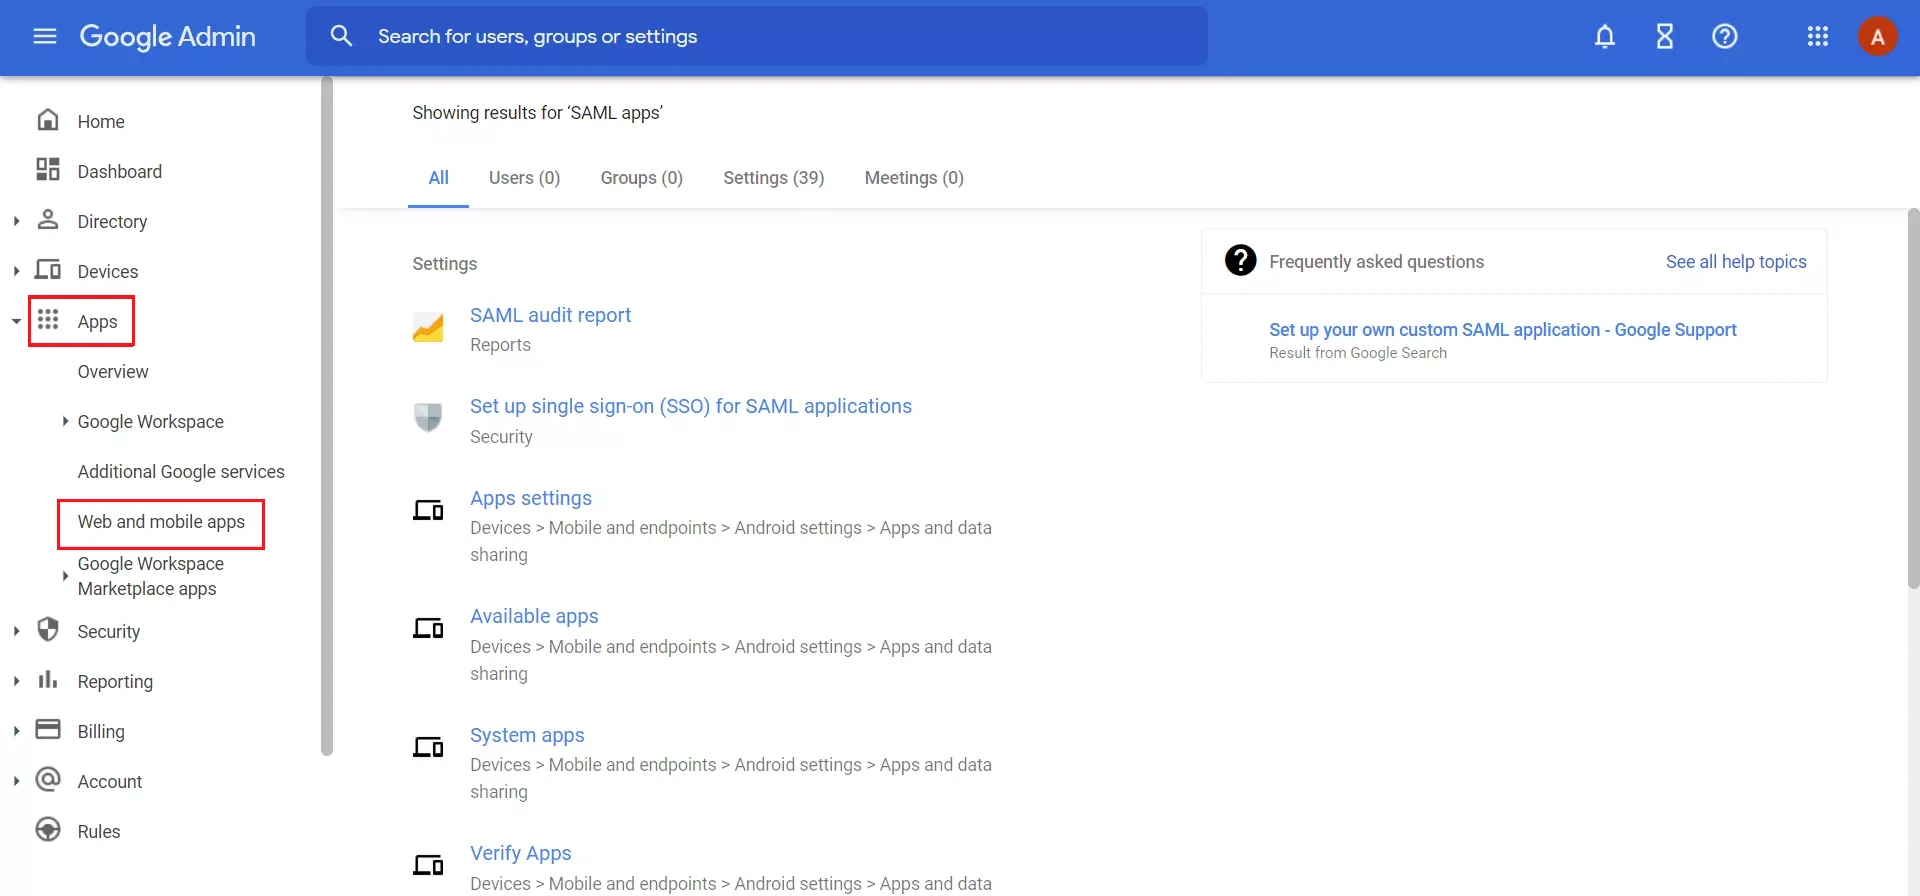Screen dimensions: 1920x896
Task: Click the Home house icon
Action: tap(47, 120)
